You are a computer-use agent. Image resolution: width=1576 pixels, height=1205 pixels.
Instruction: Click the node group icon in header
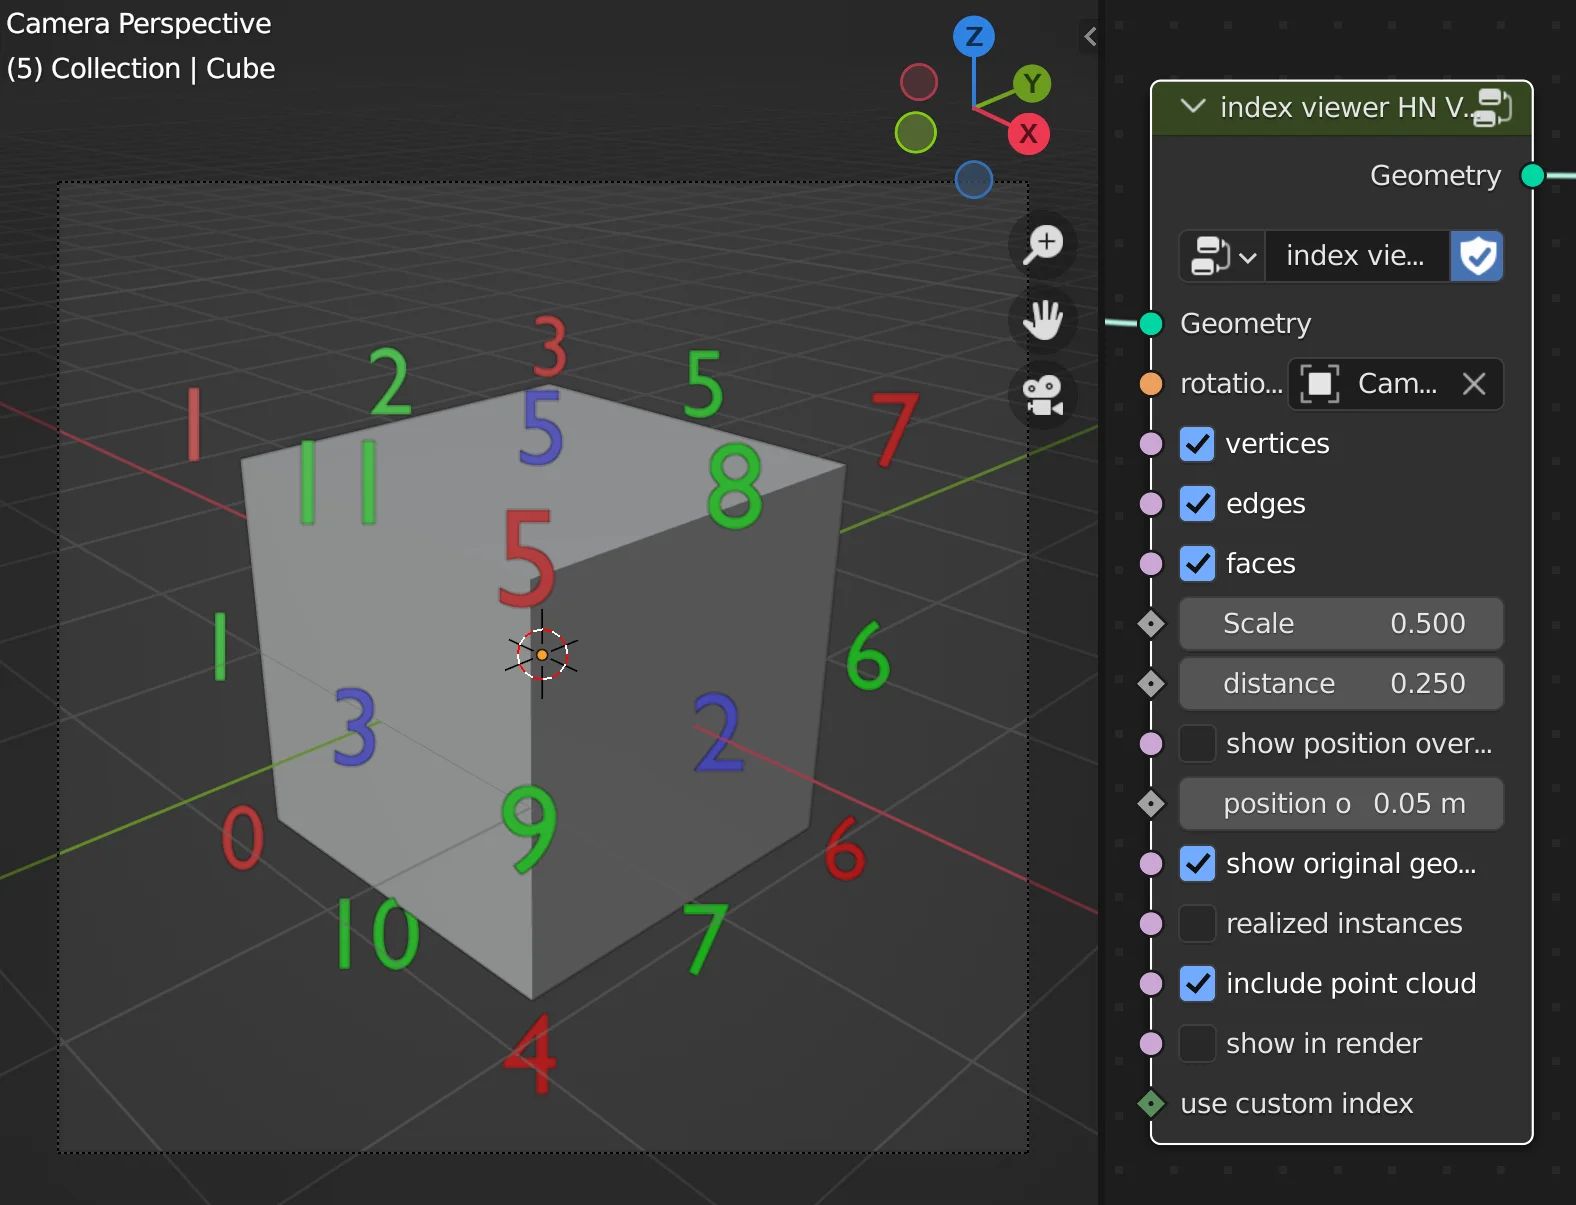pyautogui.click(x=1492, y=107)
